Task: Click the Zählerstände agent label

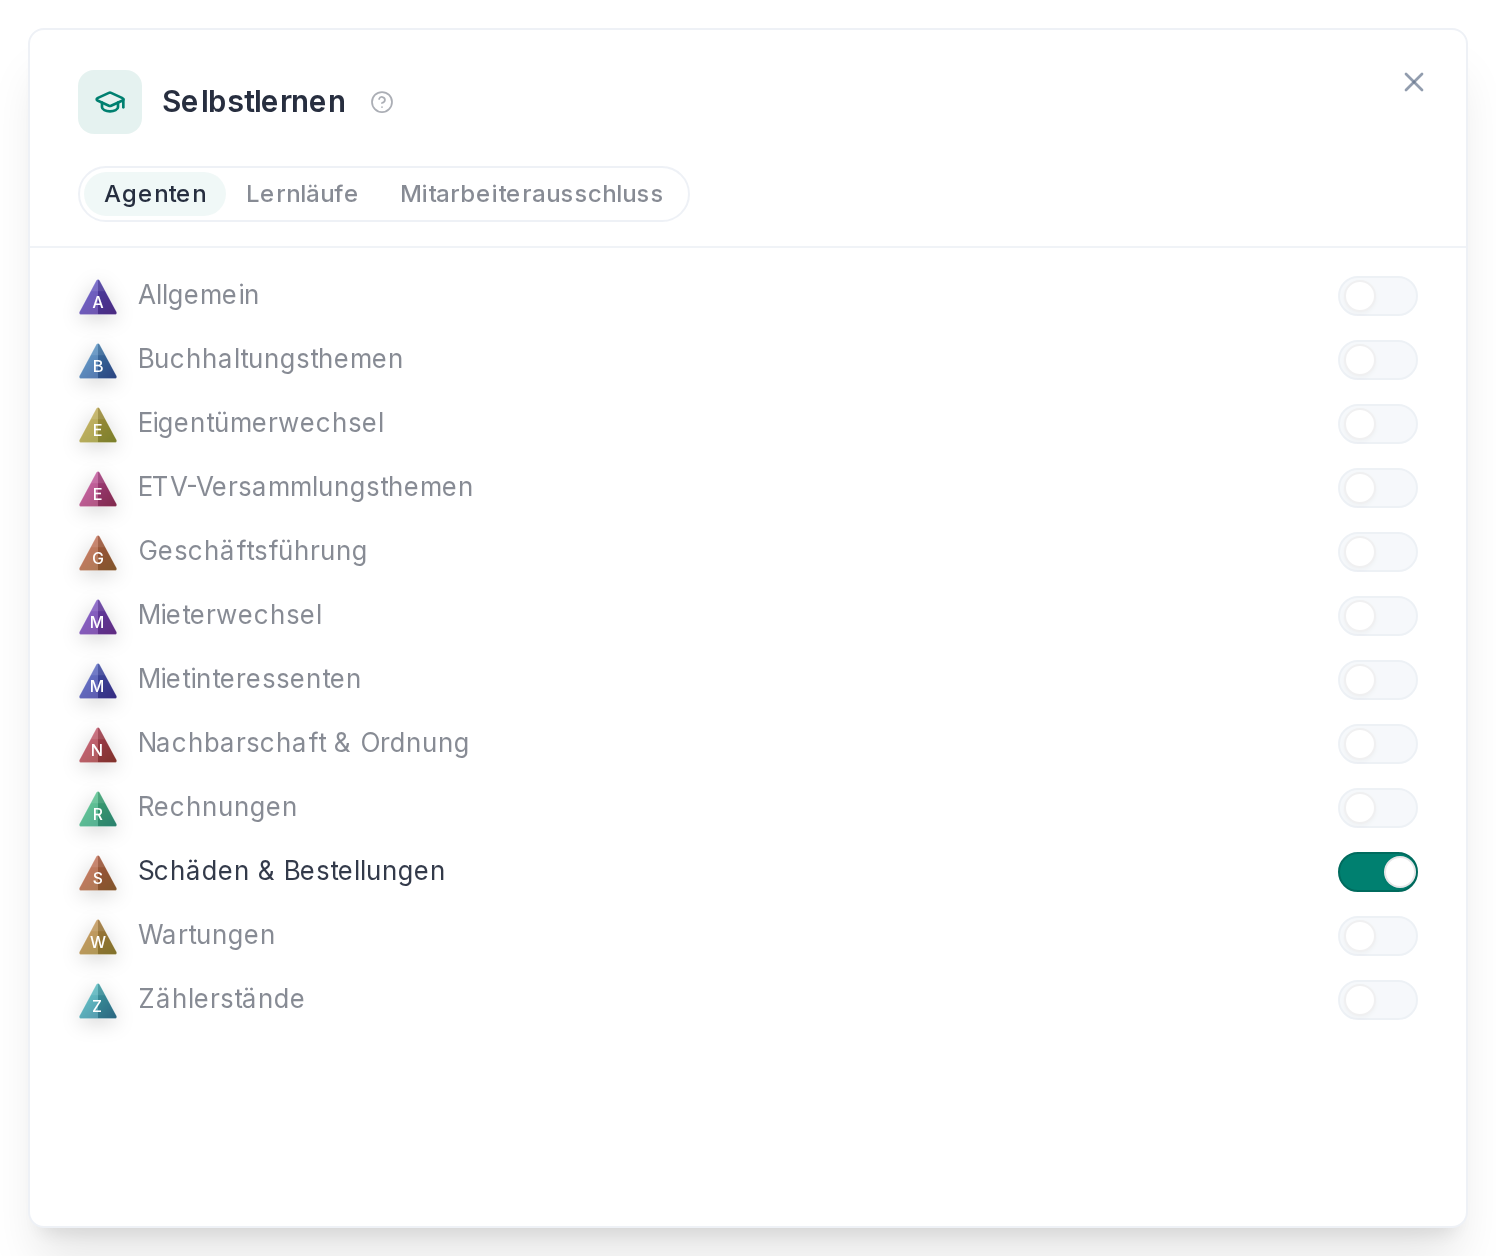Action: coord(221,999)
